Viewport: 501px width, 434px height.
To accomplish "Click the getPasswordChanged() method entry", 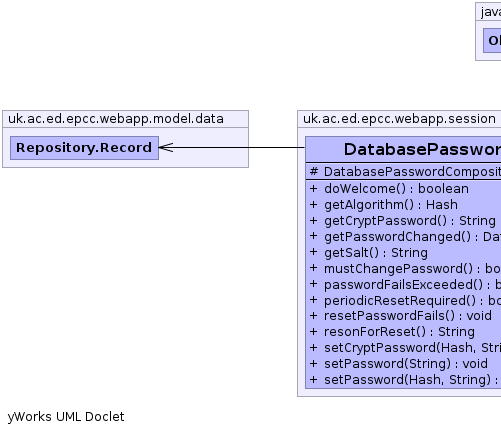I will point(405,237).
